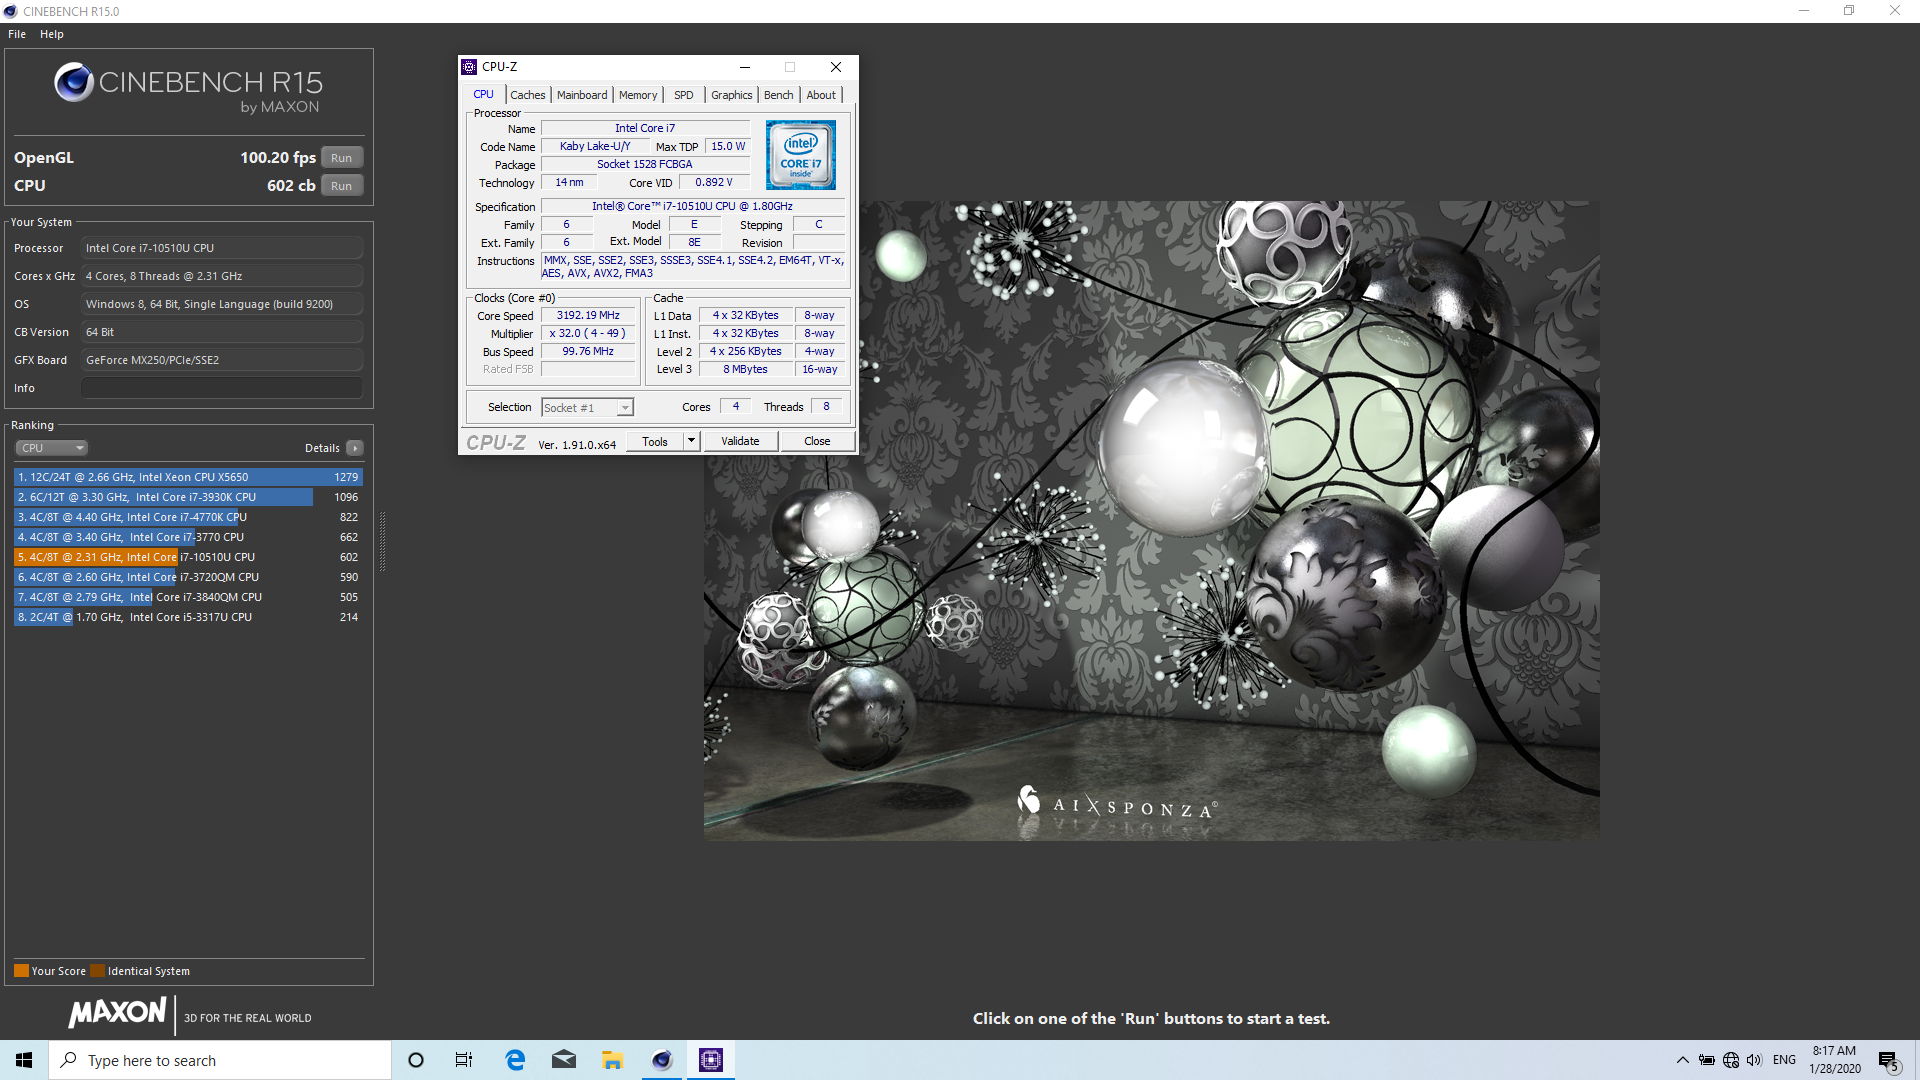Switch to Memory tab in CPU-Z
The width and height of the screenshot is (1920, 1080).
[638, 95]
